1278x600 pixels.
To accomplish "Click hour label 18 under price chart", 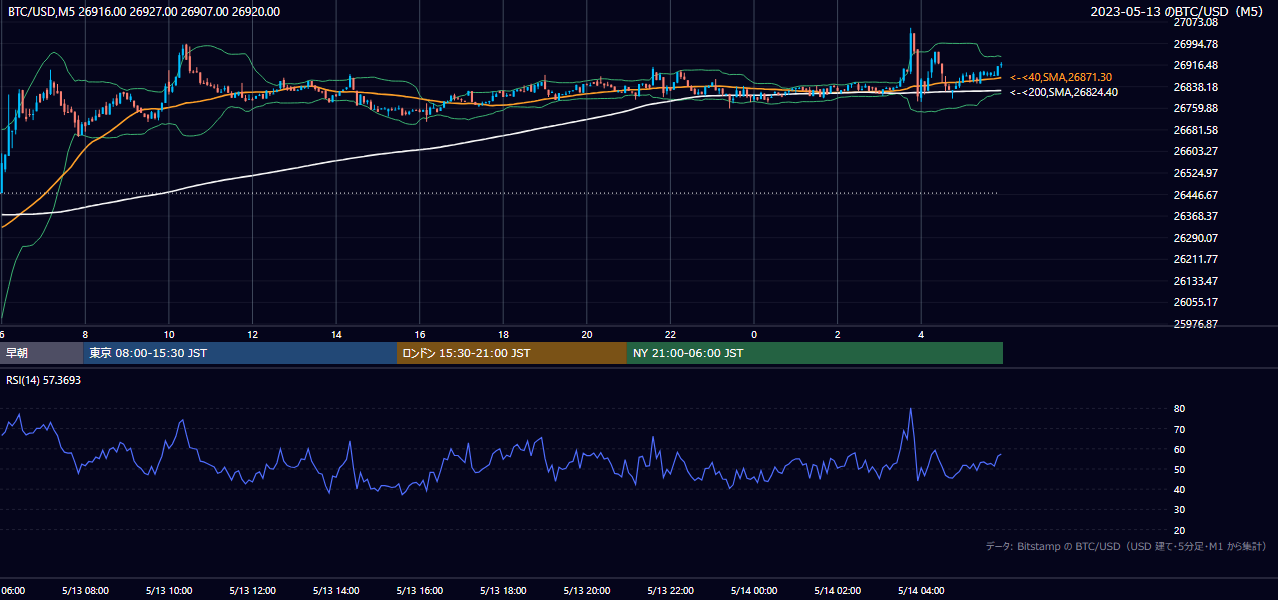I will point(503,334).
